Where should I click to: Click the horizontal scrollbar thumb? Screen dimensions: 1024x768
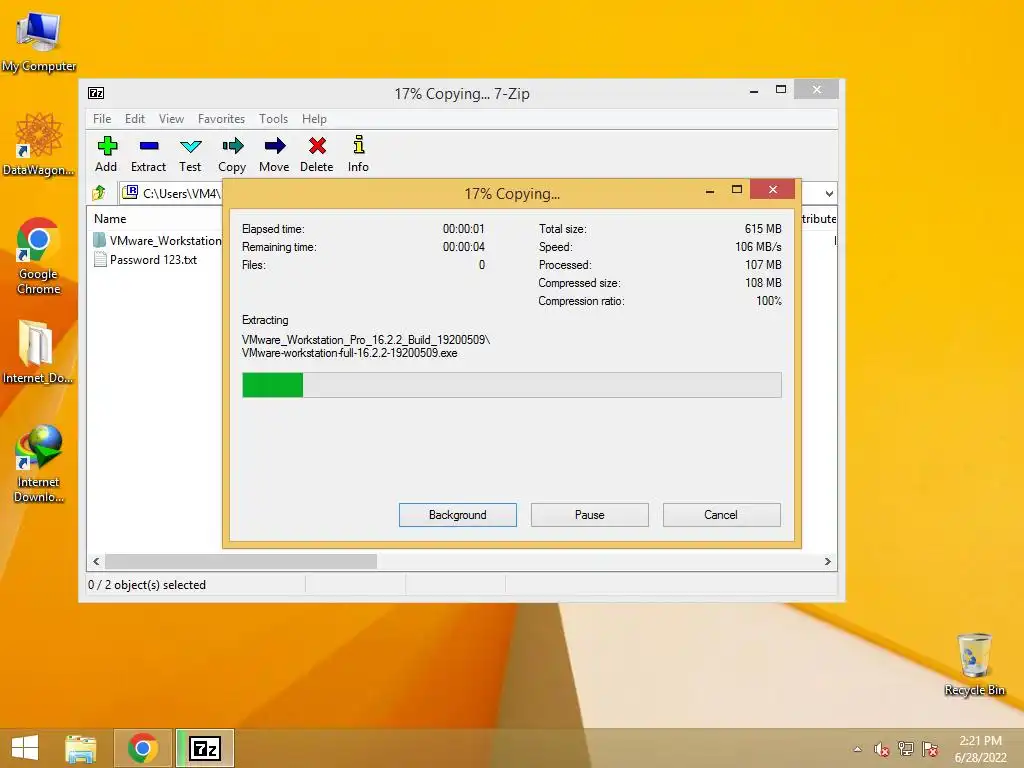click(x=241, y=561)
